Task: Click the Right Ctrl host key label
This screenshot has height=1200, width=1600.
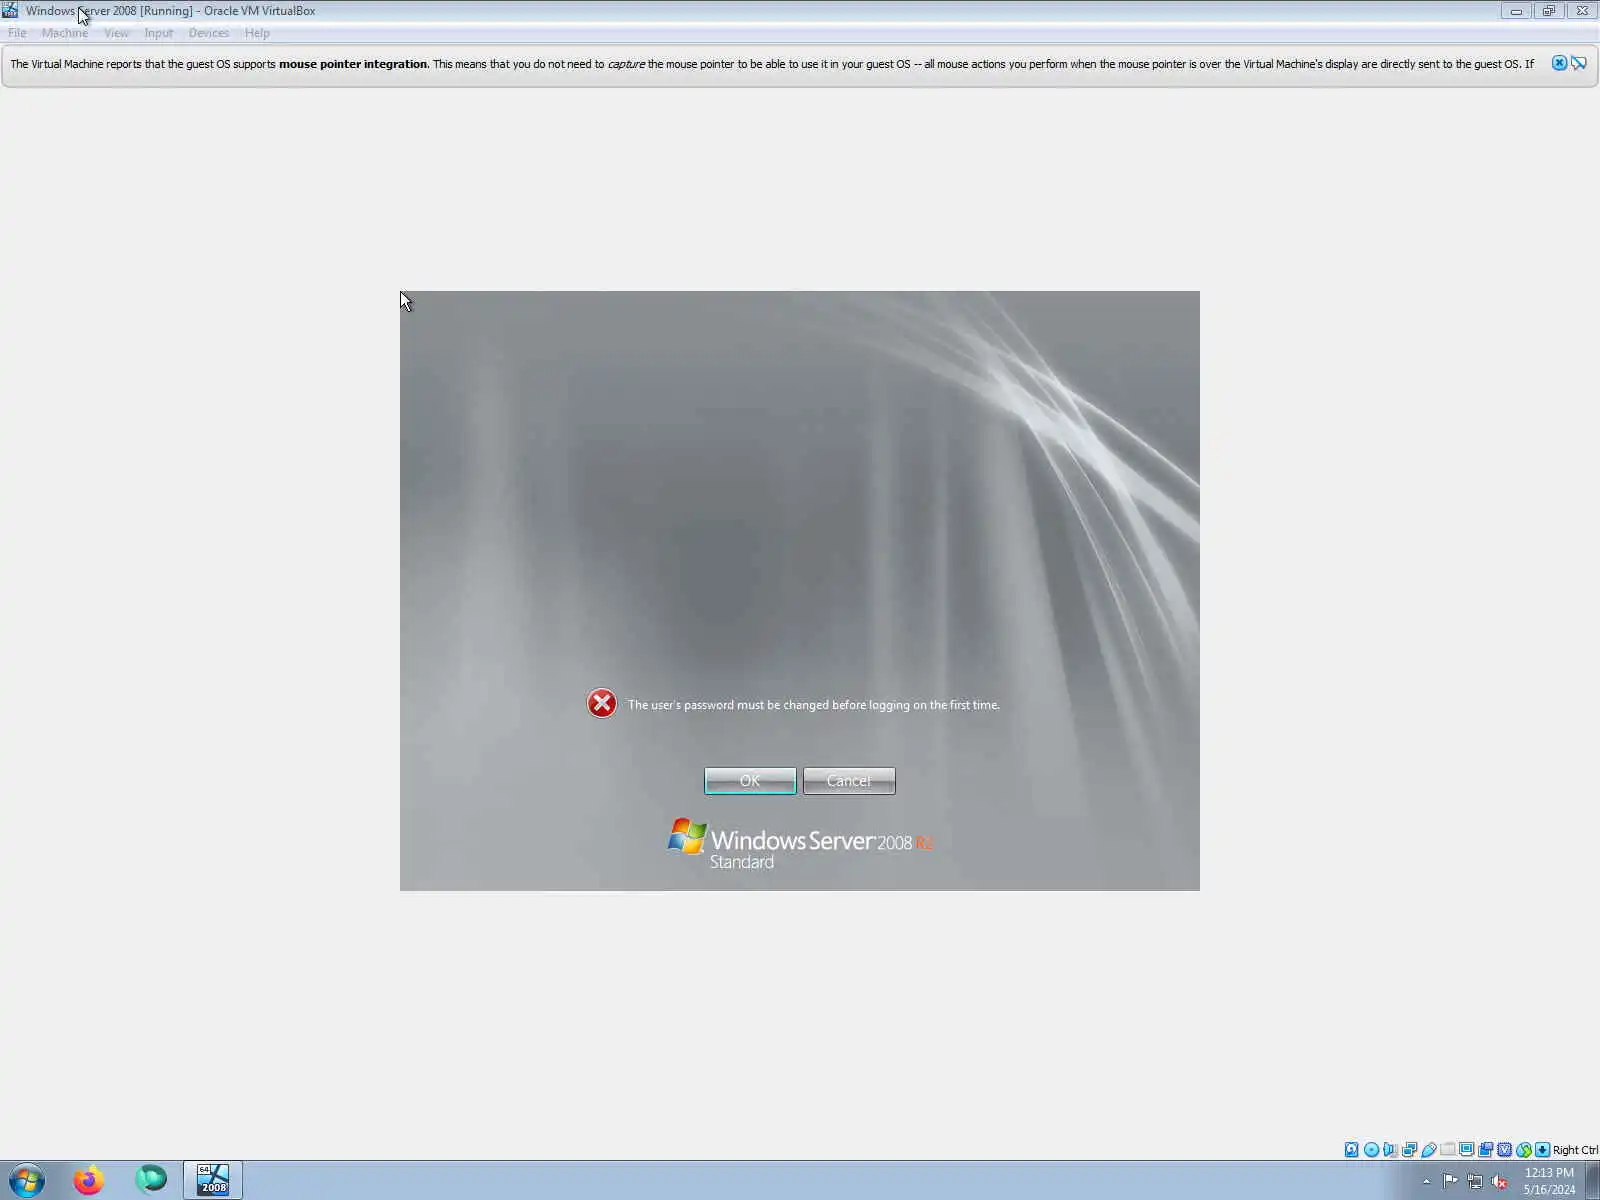Action: [1575, 1150]
